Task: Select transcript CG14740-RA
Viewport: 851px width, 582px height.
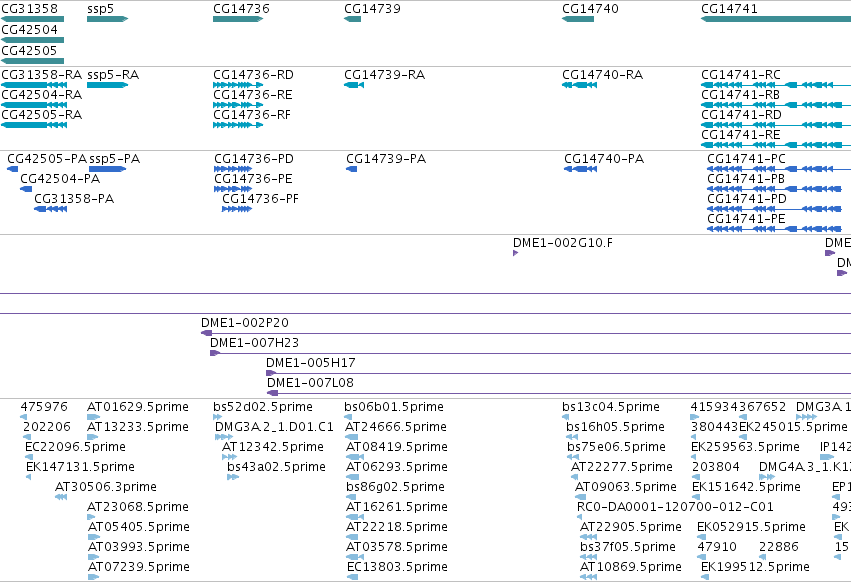Action: coord(580,85)
